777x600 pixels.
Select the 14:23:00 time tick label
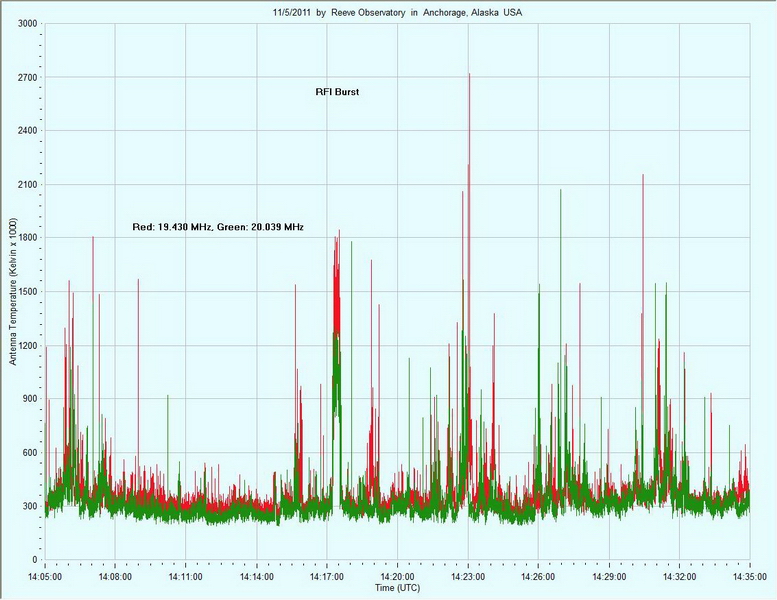click(468, 577)
